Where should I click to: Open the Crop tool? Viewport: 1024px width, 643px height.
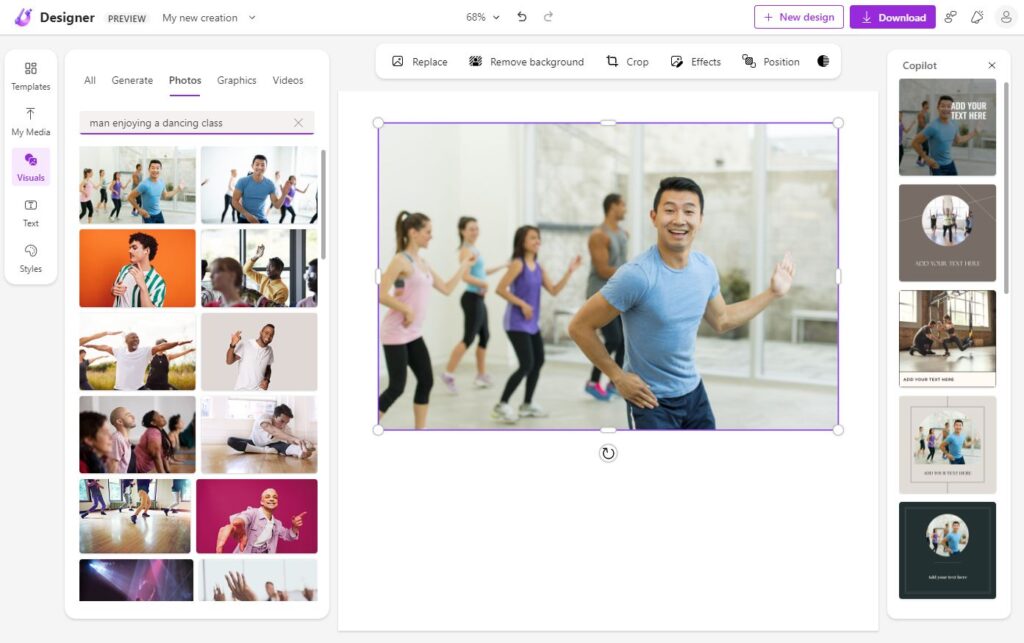pyautogui.click(x=627, y=61)
